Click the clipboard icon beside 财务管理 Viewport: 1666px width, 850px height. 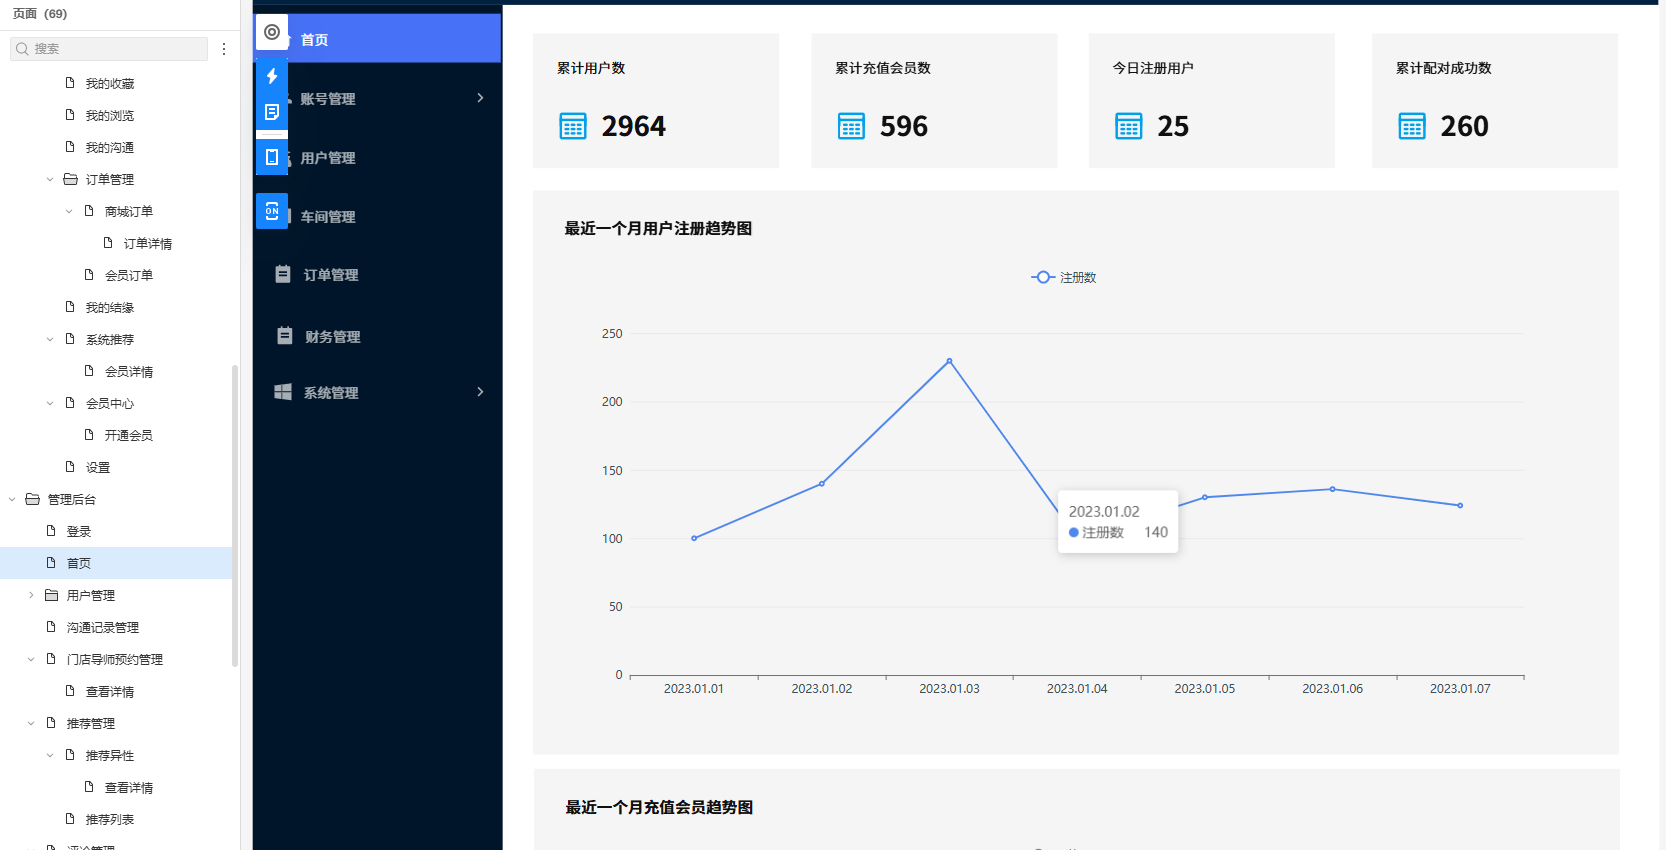[x=285, y=336]
